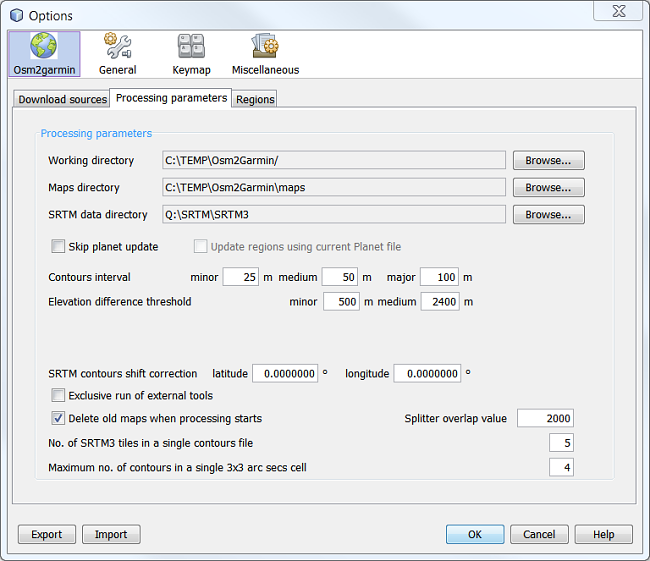The width and height of the screenshot is (650, 561).
Task: Close the Options dialog window
Action: point(618,10)
